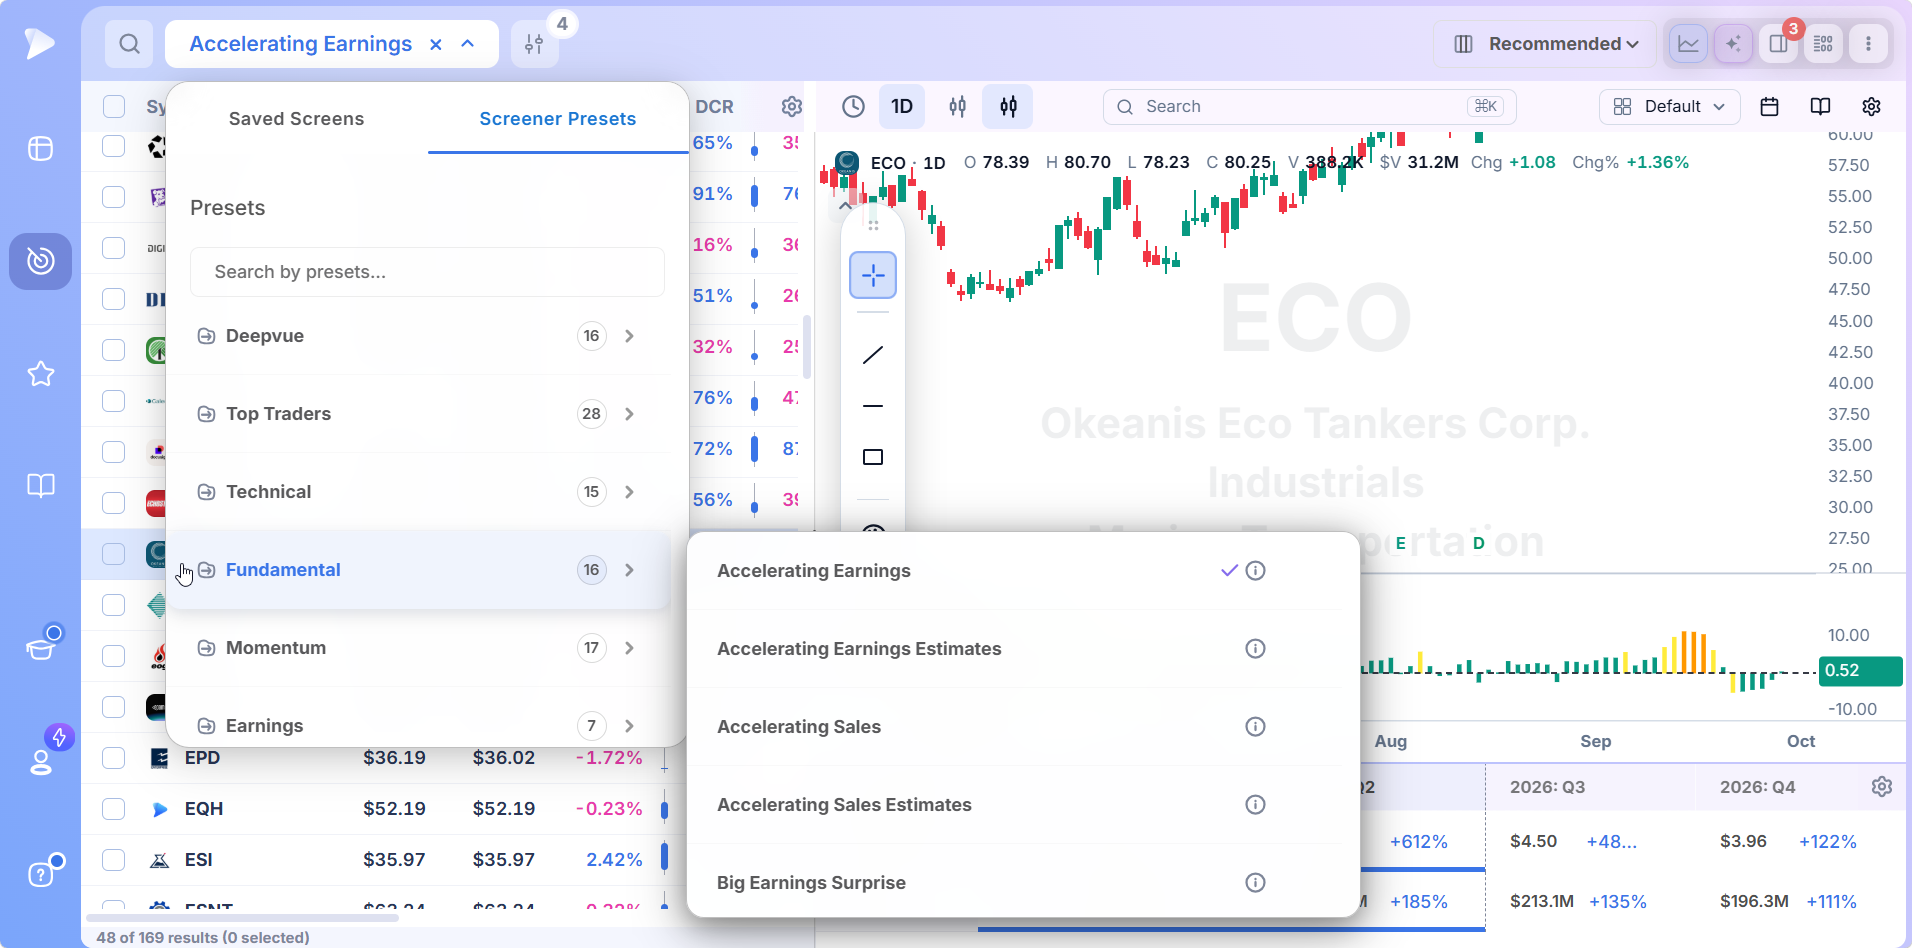Select the Accelerating Sales preset
Screen dimensions: 1912x948
point(799,727)
